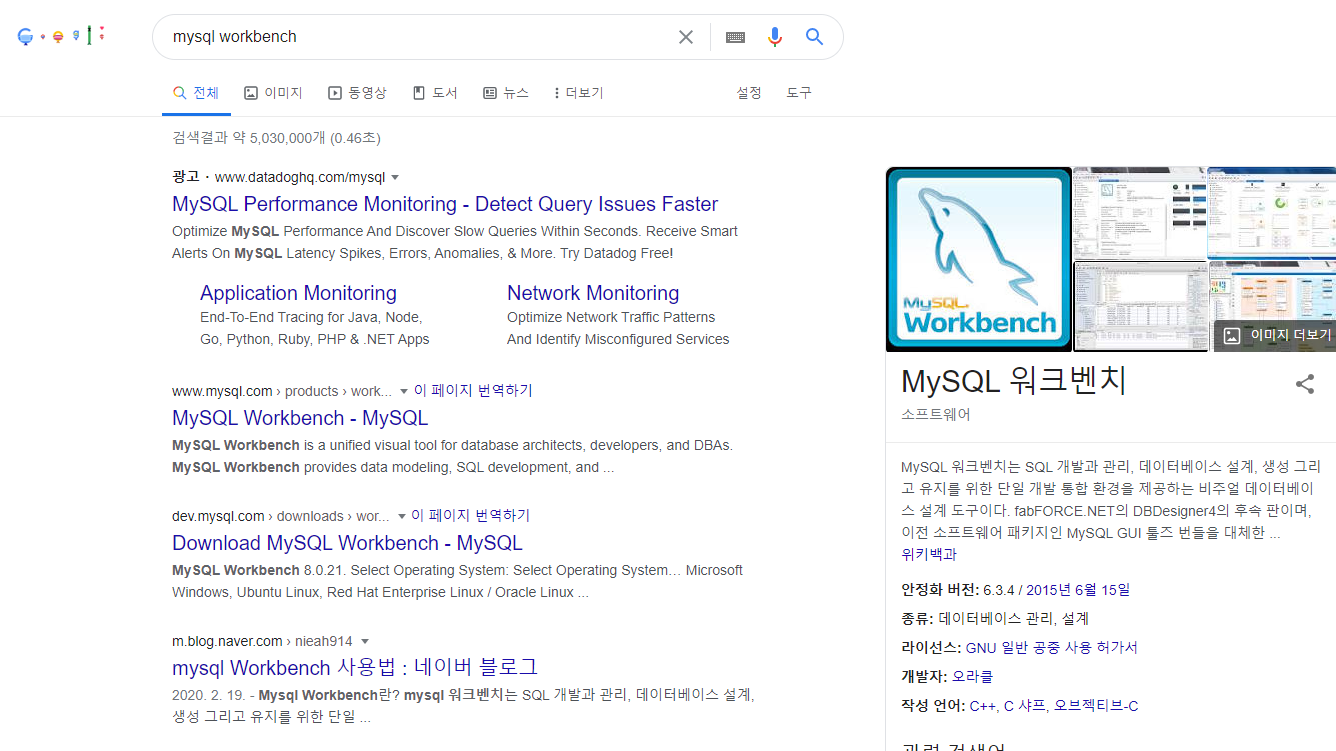The image size is (1336, 751).
Task: Click 이미지 더보기 button
Action: point(1275,336)
